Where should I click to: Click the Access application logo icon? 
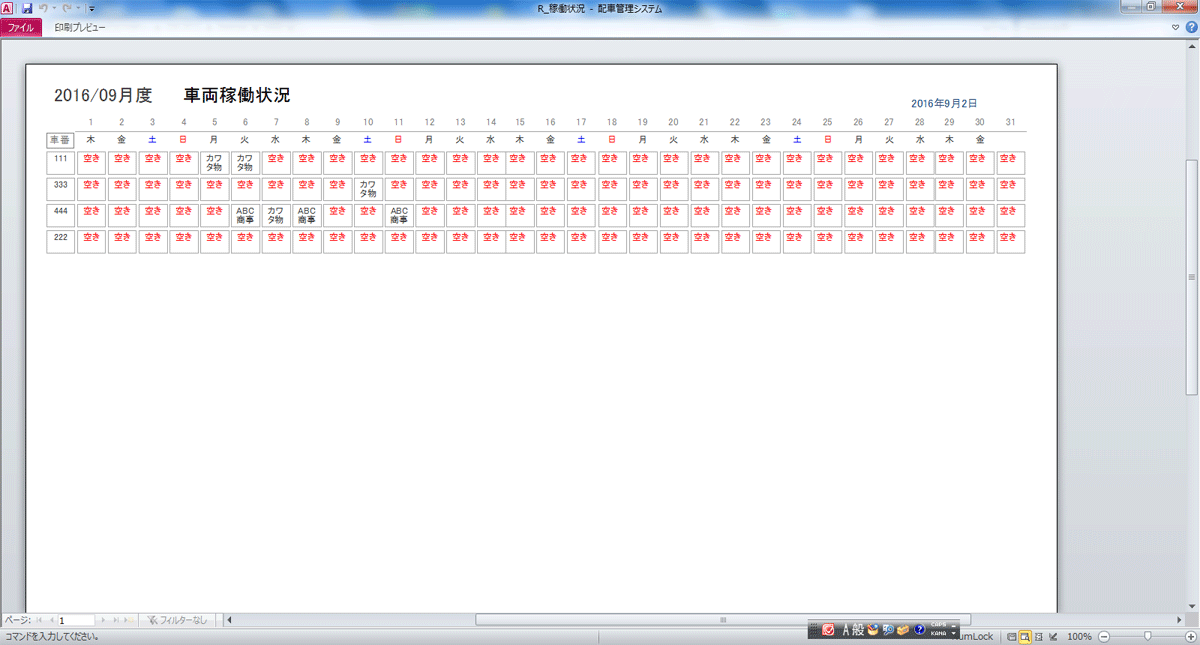(8, 8)
